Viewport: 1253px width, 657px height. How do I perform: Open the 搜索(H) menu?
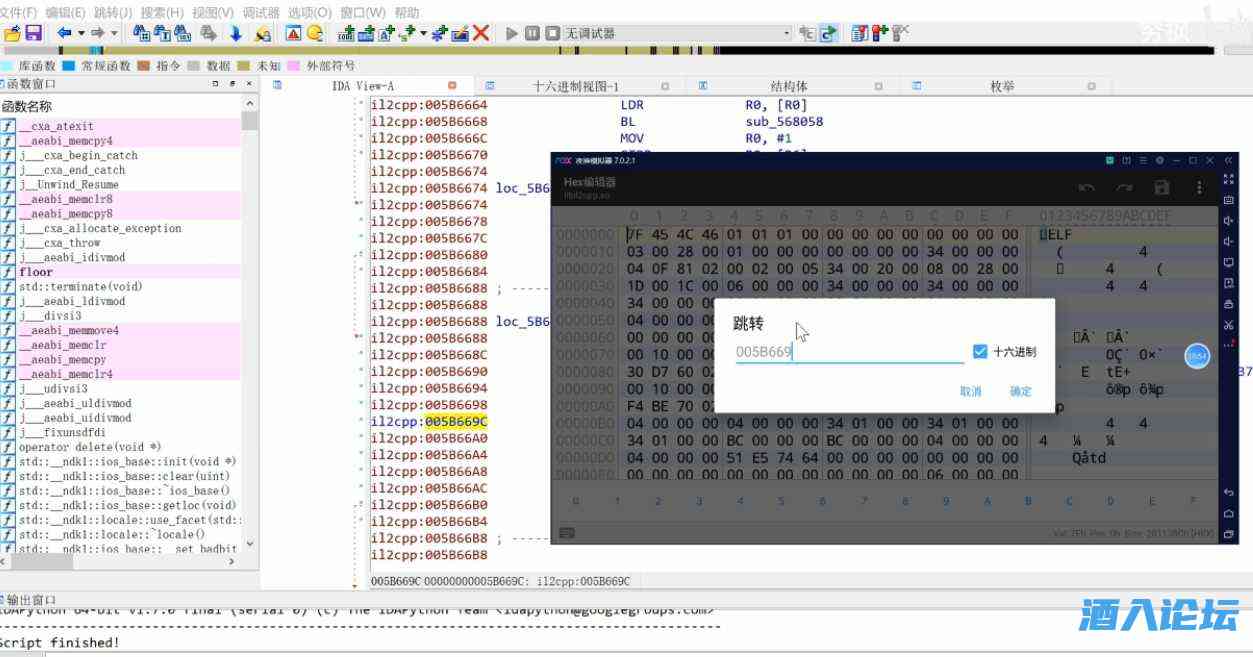[x=162, y=12]
